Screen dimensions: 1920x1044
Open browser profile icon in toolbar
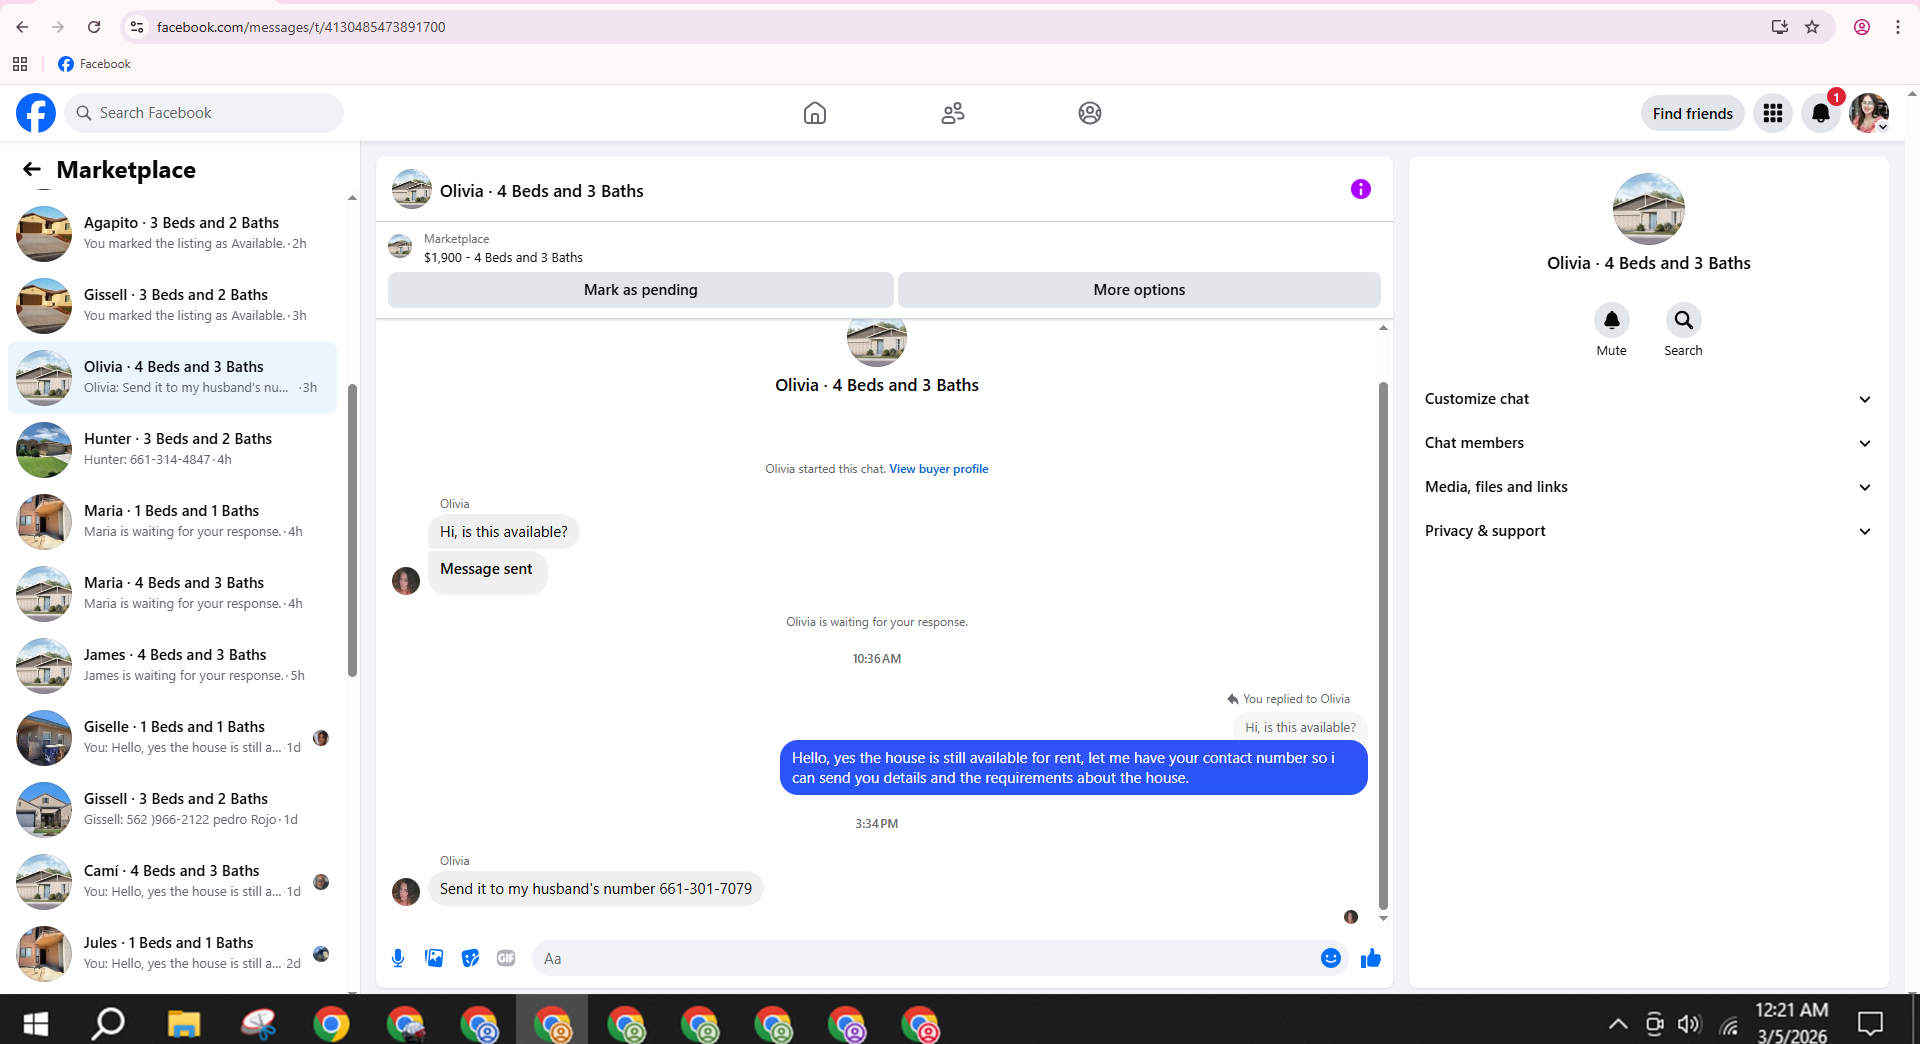(x=1862, y=27)
